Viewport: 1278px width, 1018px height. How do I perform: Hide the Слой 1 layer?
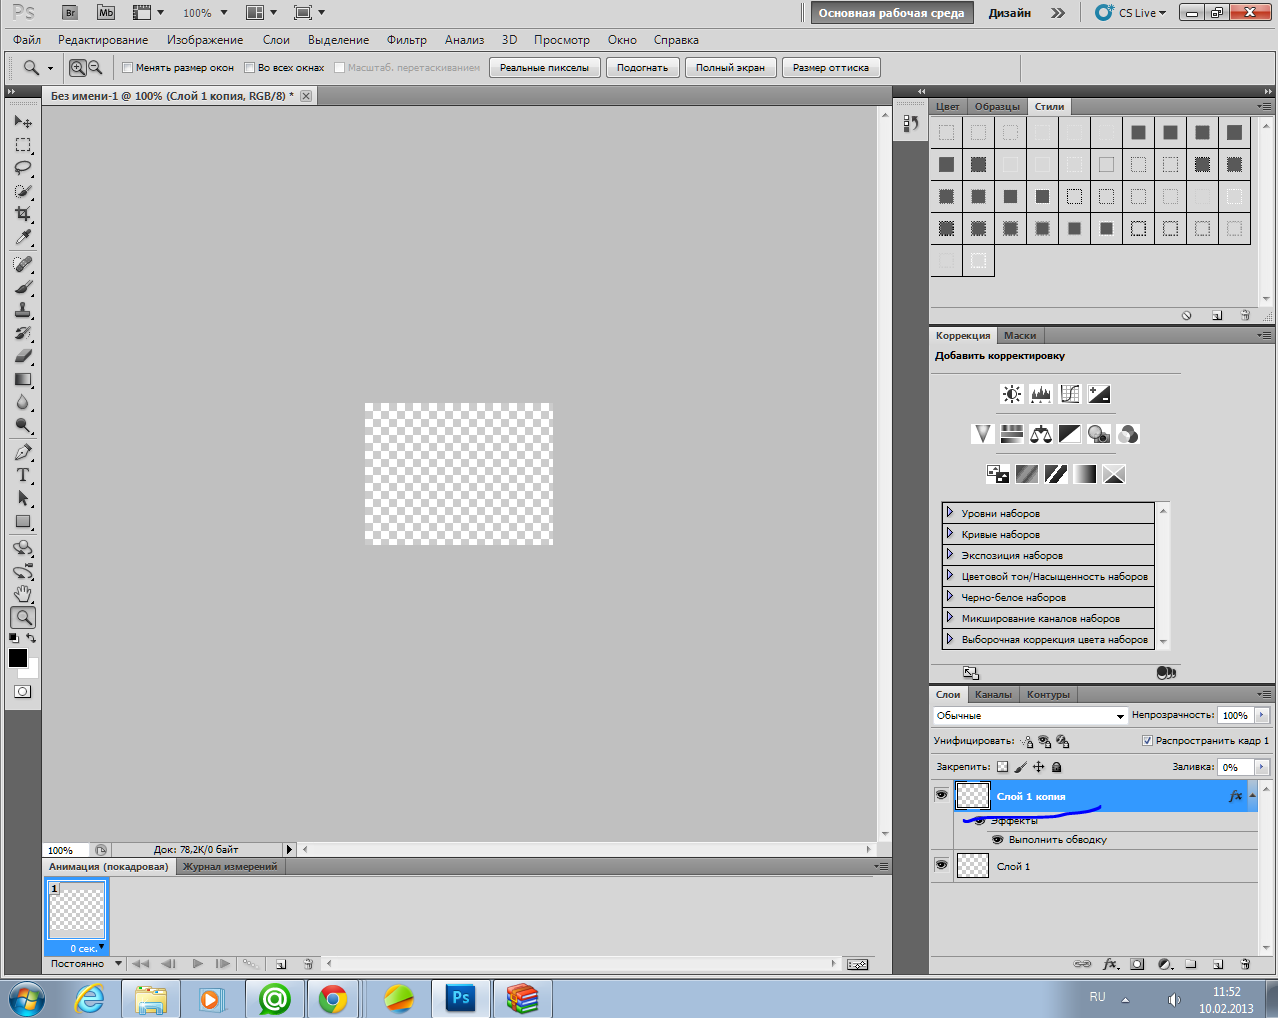941,865
